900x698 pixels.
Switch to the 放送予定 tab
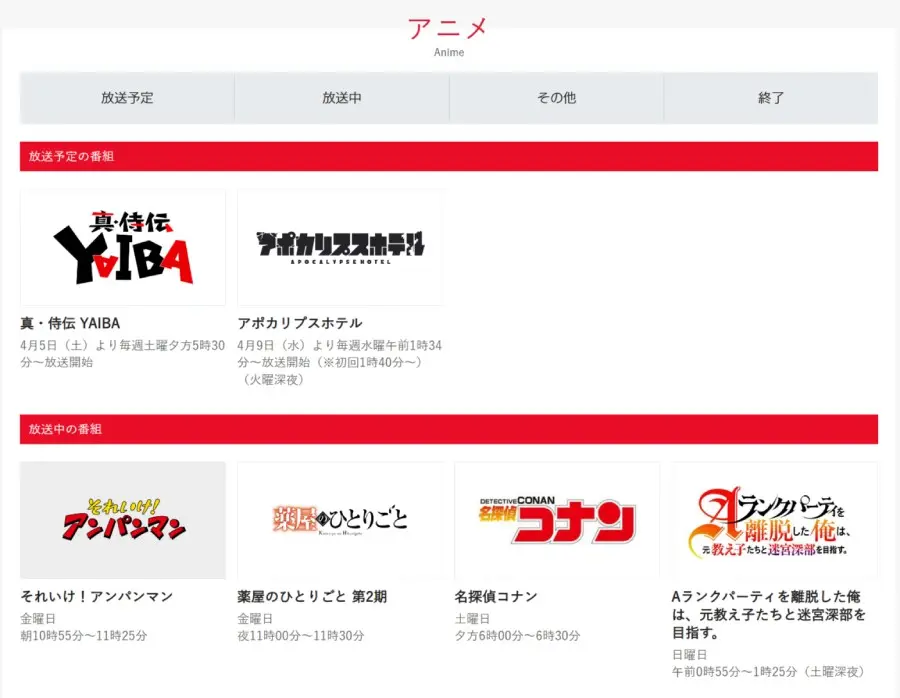point(127,98)
